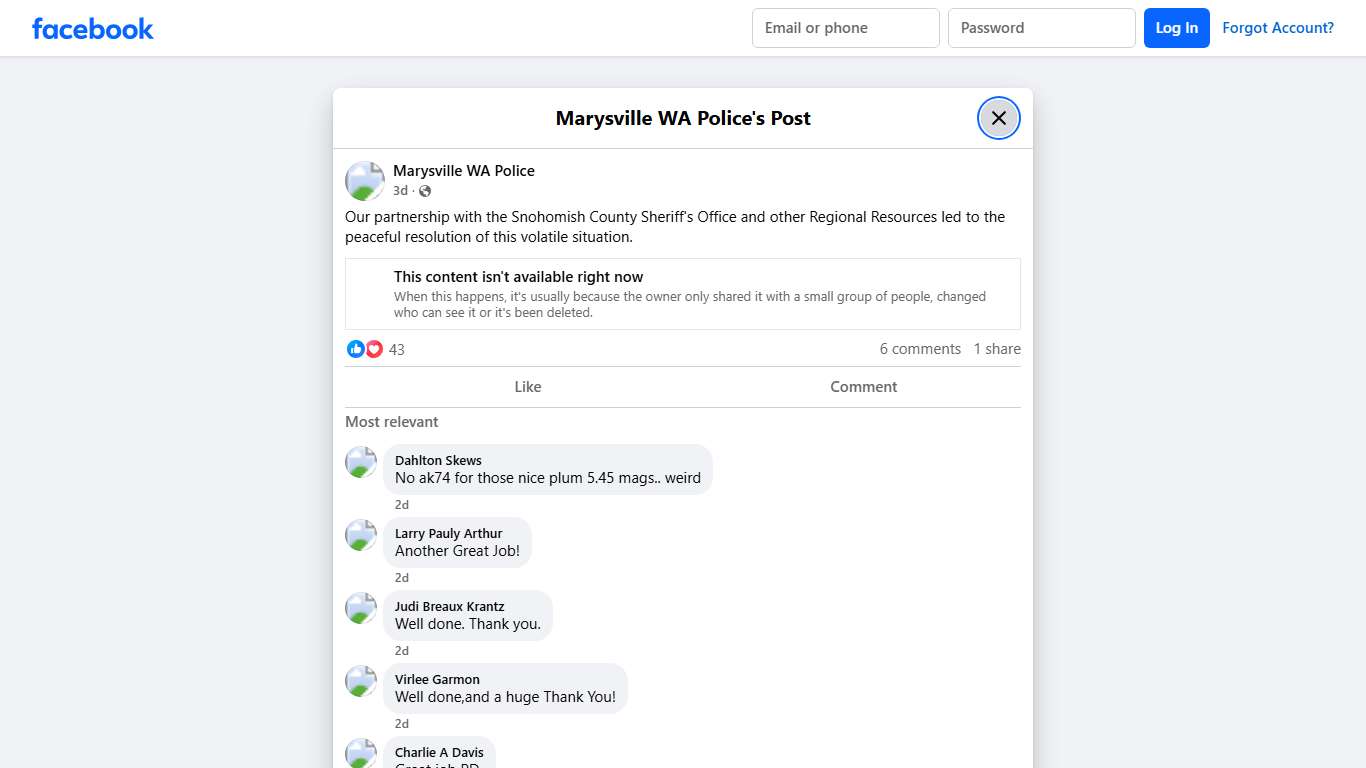Click the thumbs-up reaction icon
1366x768 pixels.
click(x=356, y=348)
